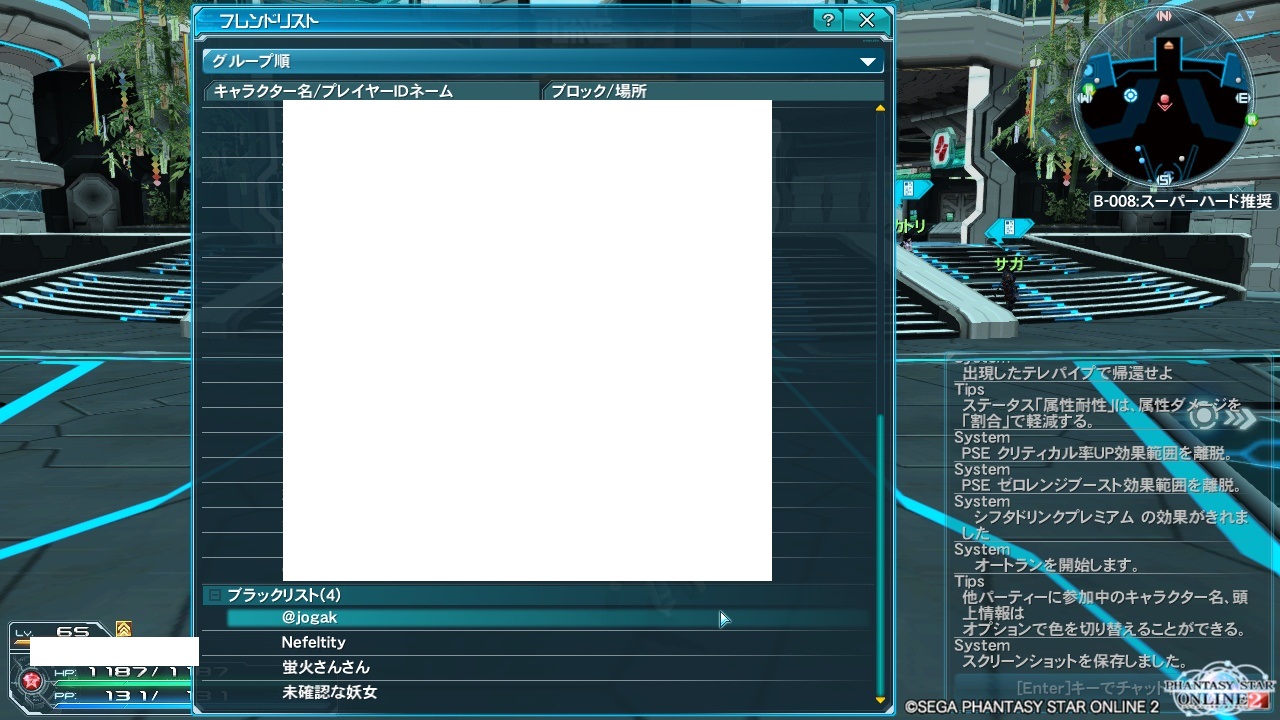Click the サガ player name tag
Screen dimensions: 1280x720
point(1008,264)
